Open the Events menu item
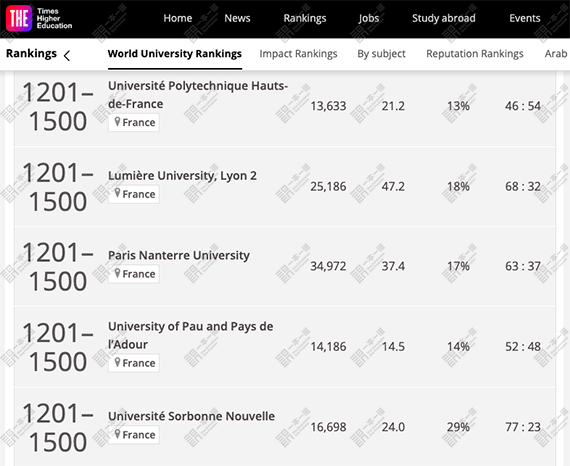570x466 pixels. [525, 18]
